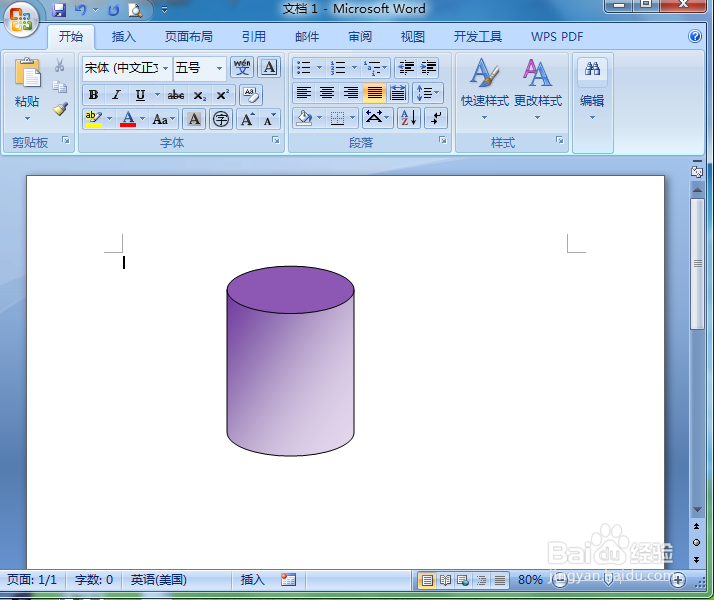Open print preview from quick access toolbar
Screen dimensions: 714x600
click(135, 10)
